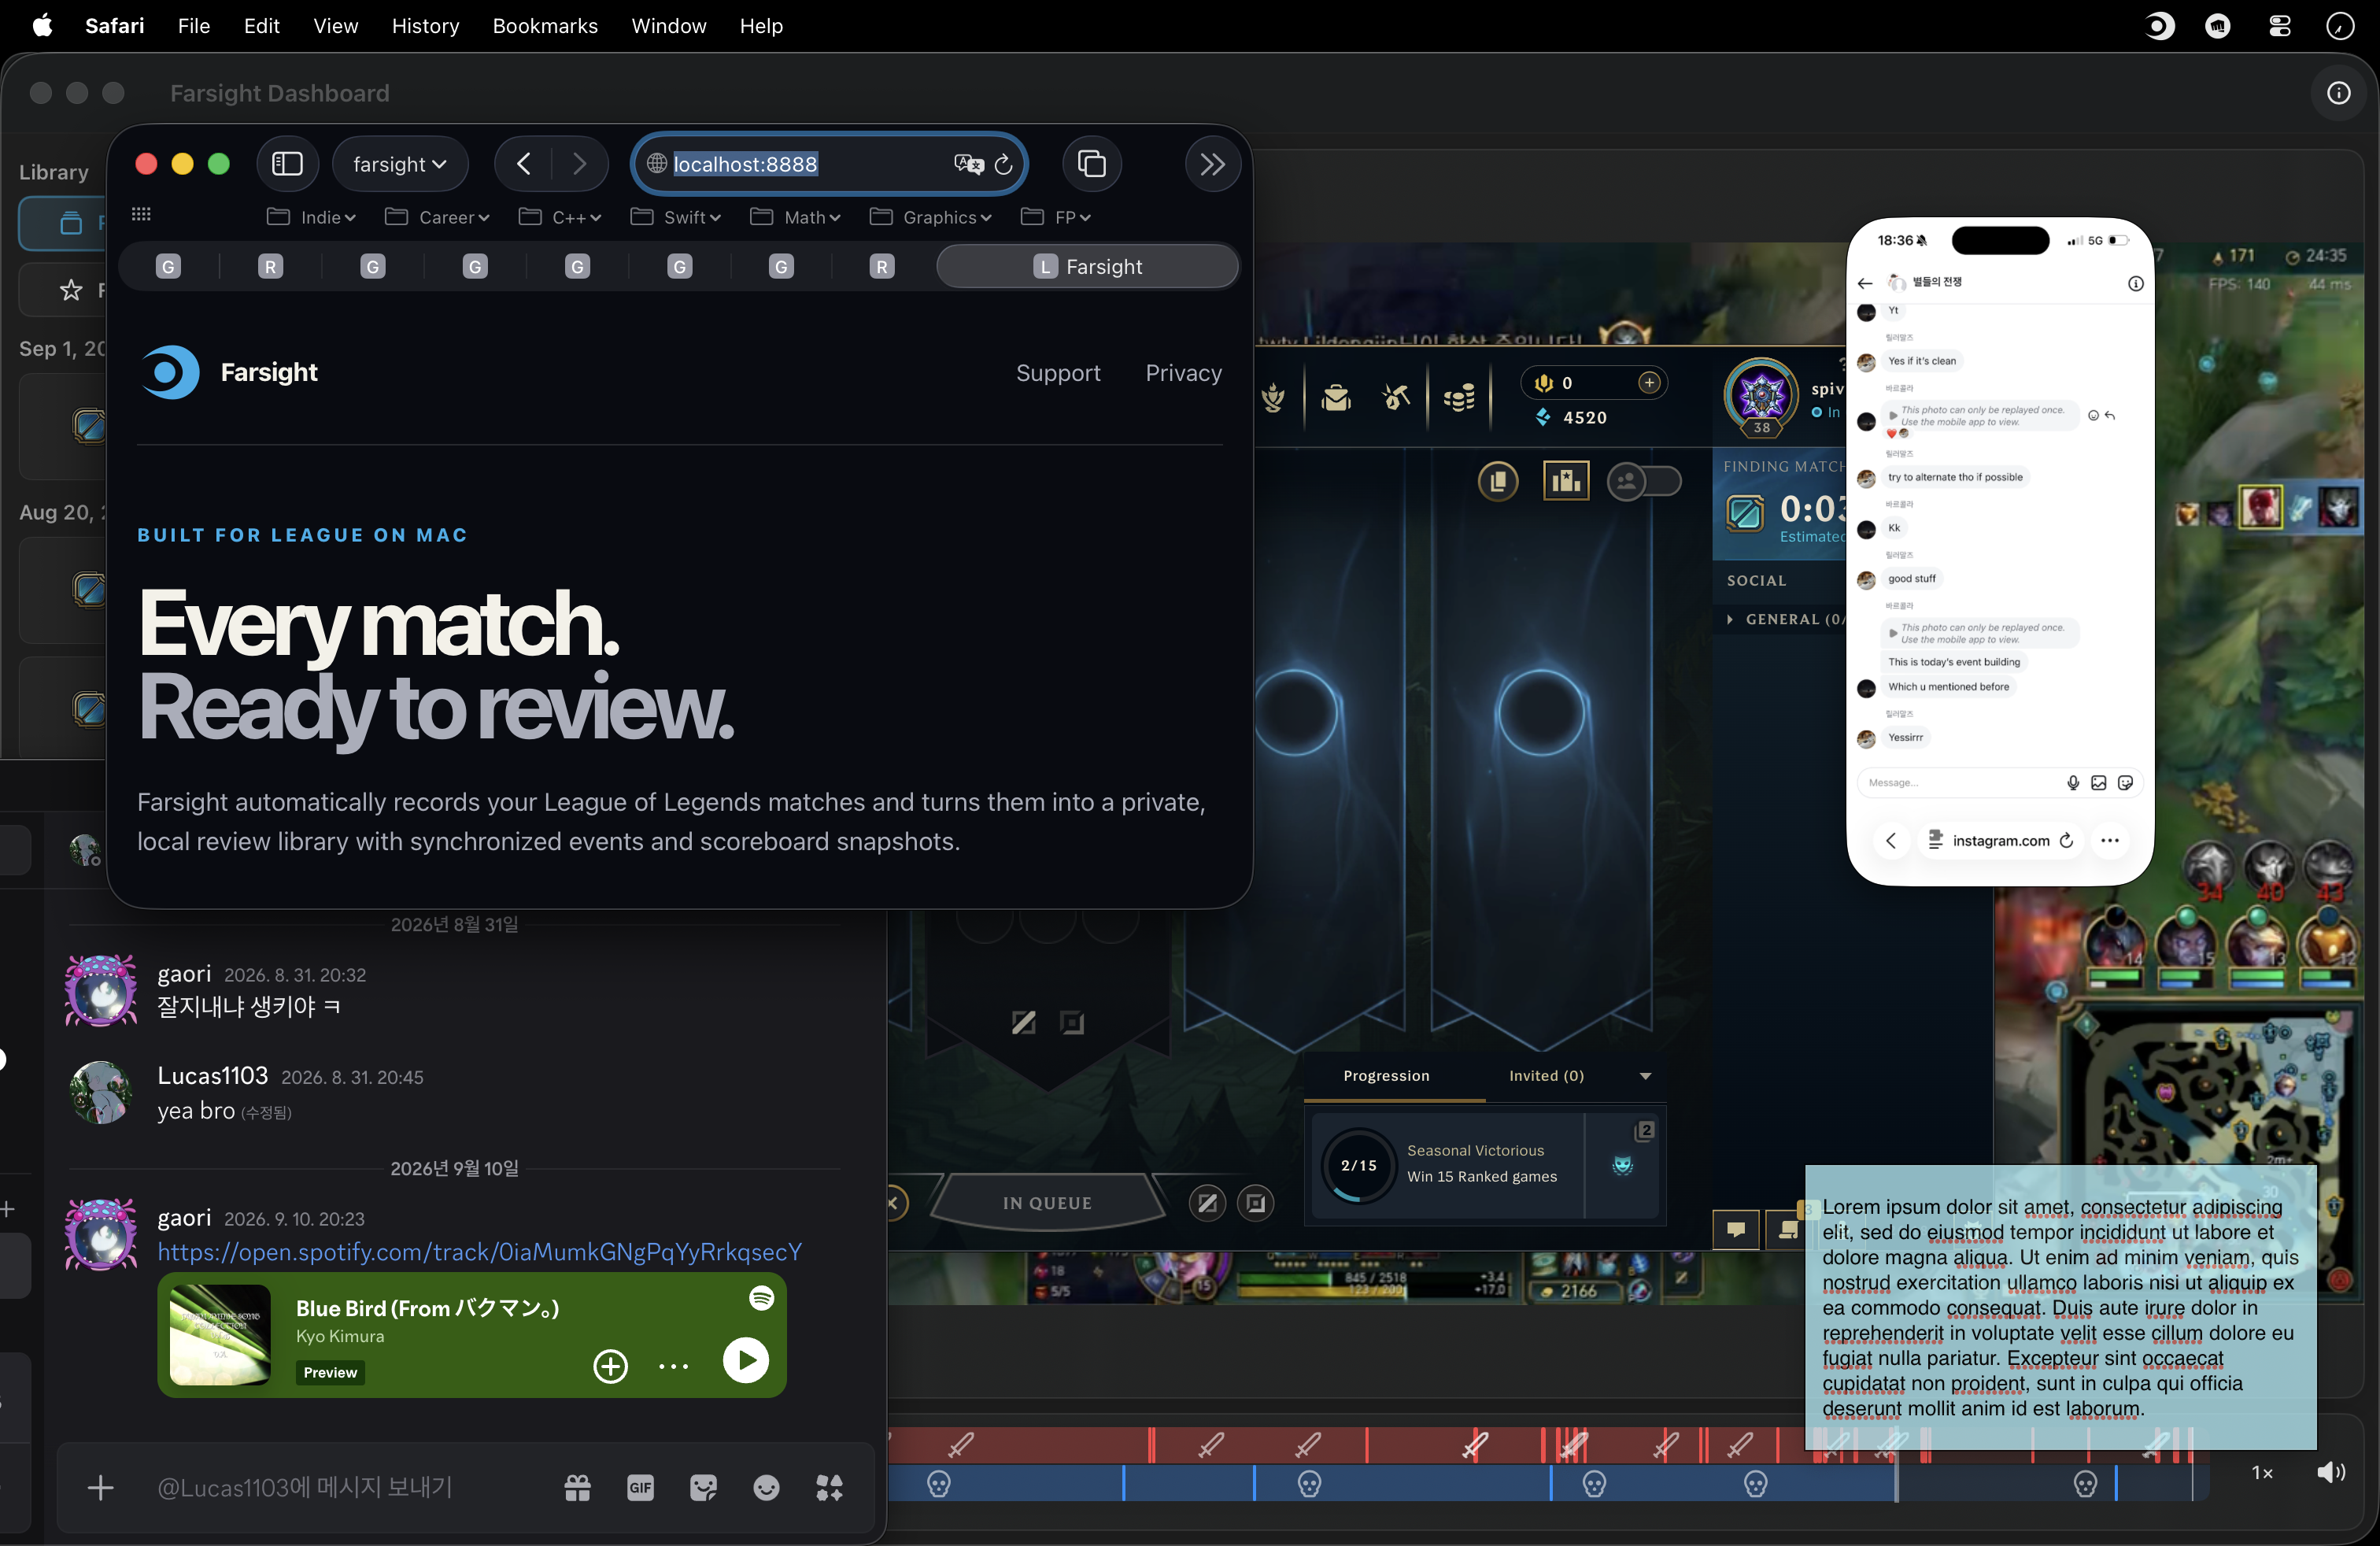Open the farsight tab group dropdown

[399, 163]
